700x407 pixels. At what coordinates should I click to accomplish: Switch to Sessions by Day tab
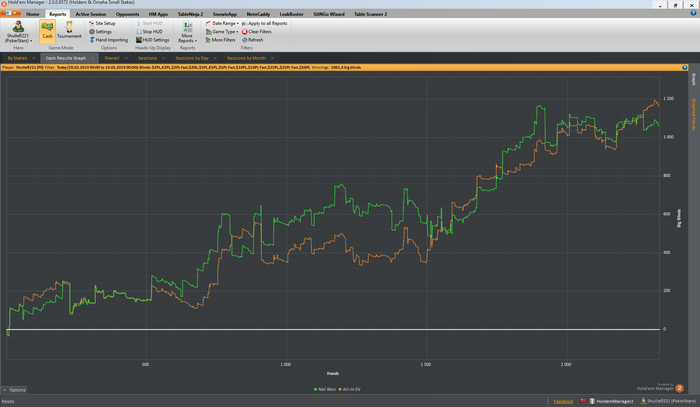pos(192,58)
